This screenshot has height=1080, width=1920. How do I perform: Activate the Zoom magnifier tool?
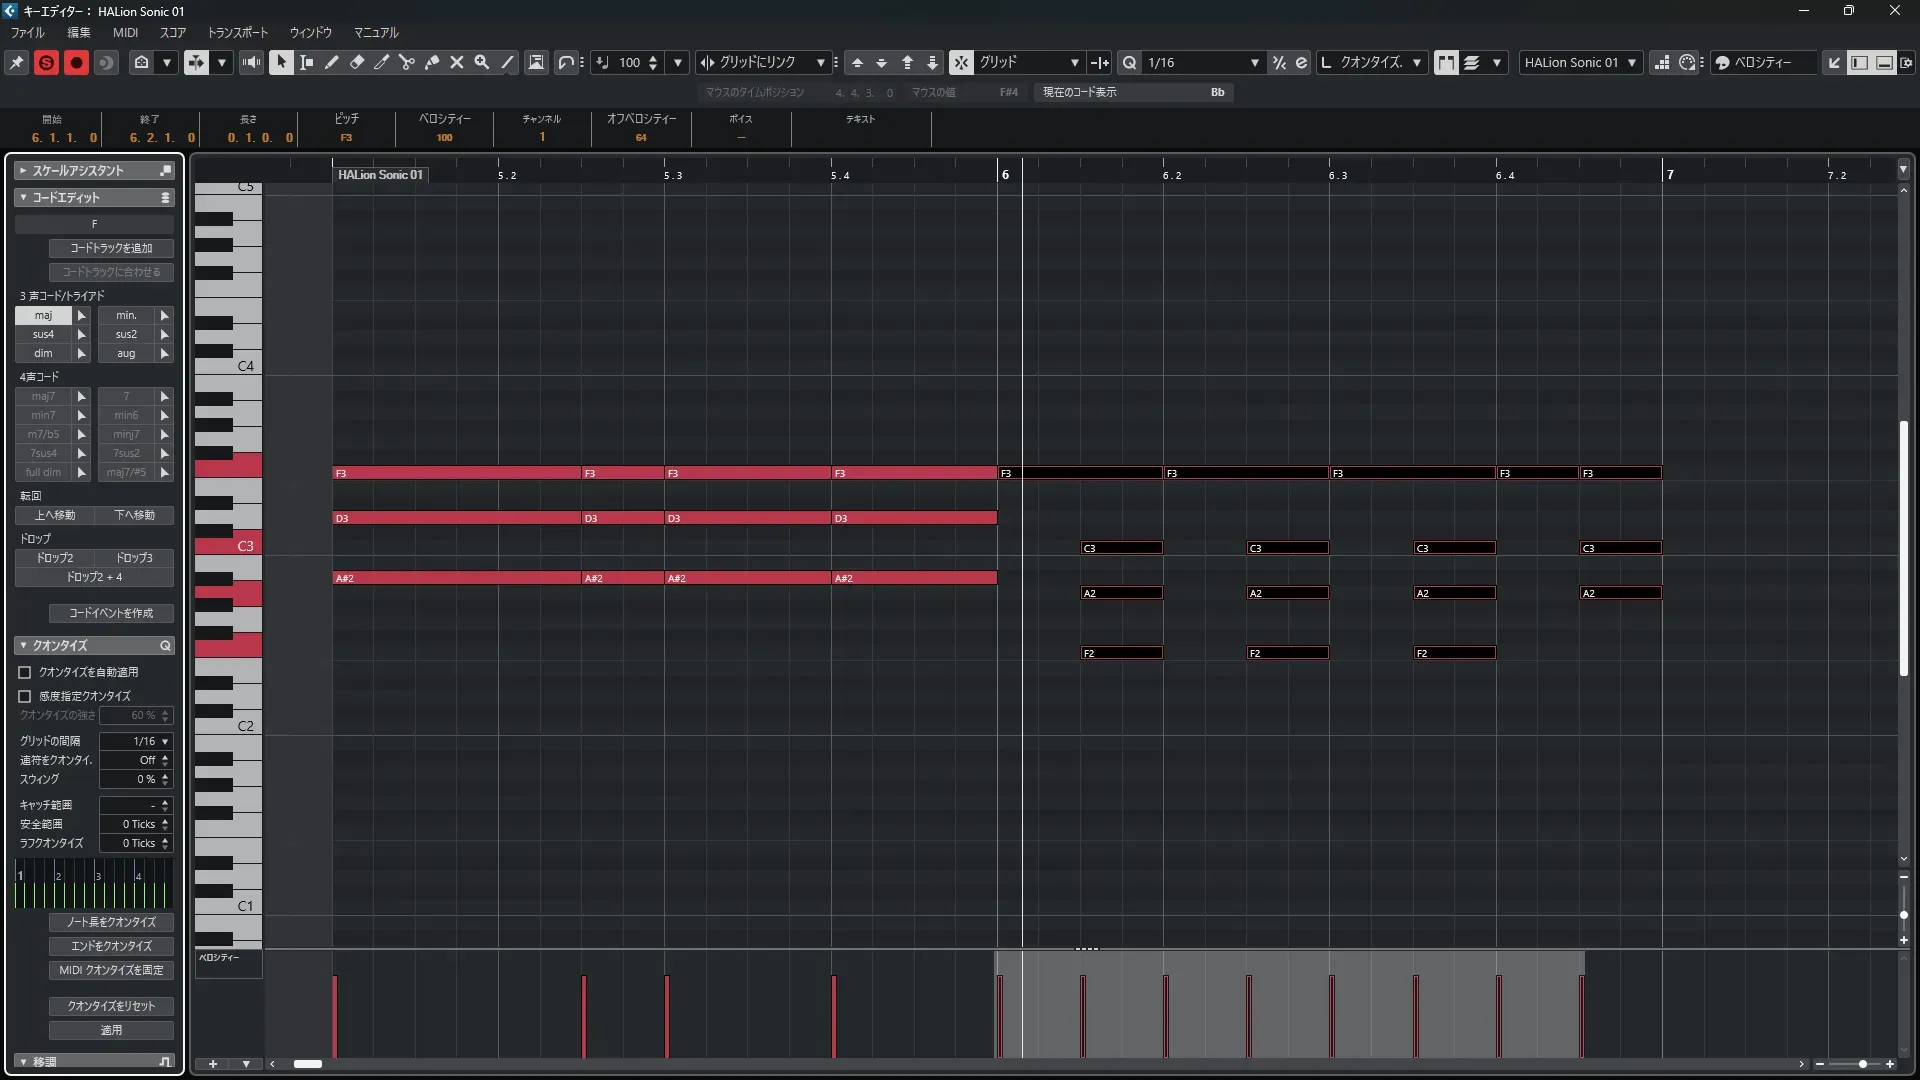[x=482, y=62]
